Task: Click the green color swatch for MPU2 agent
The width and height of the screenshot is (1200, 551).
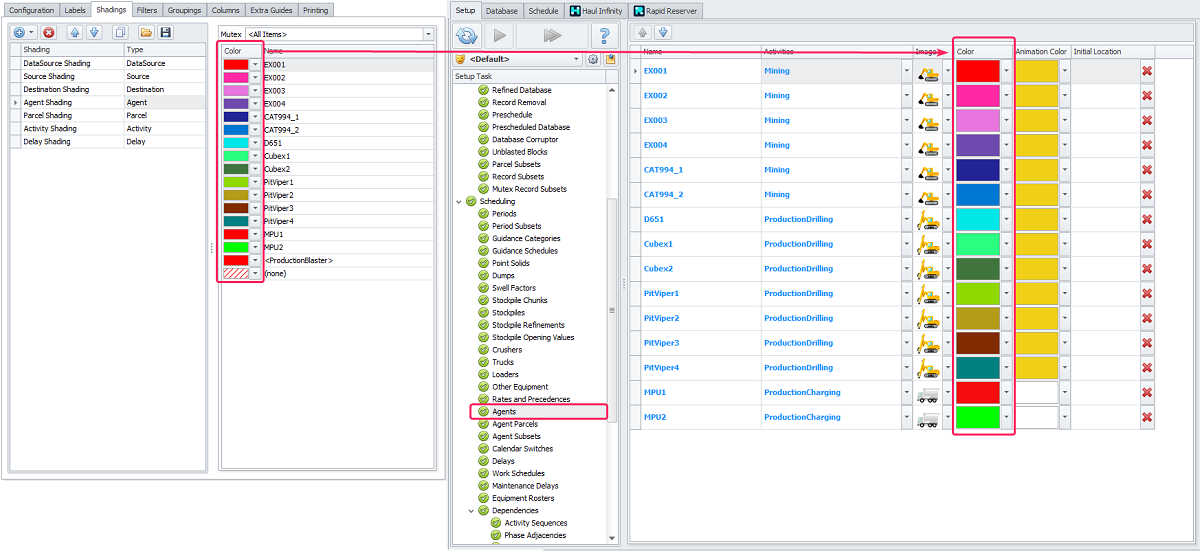Action: (x=977, y=417)
